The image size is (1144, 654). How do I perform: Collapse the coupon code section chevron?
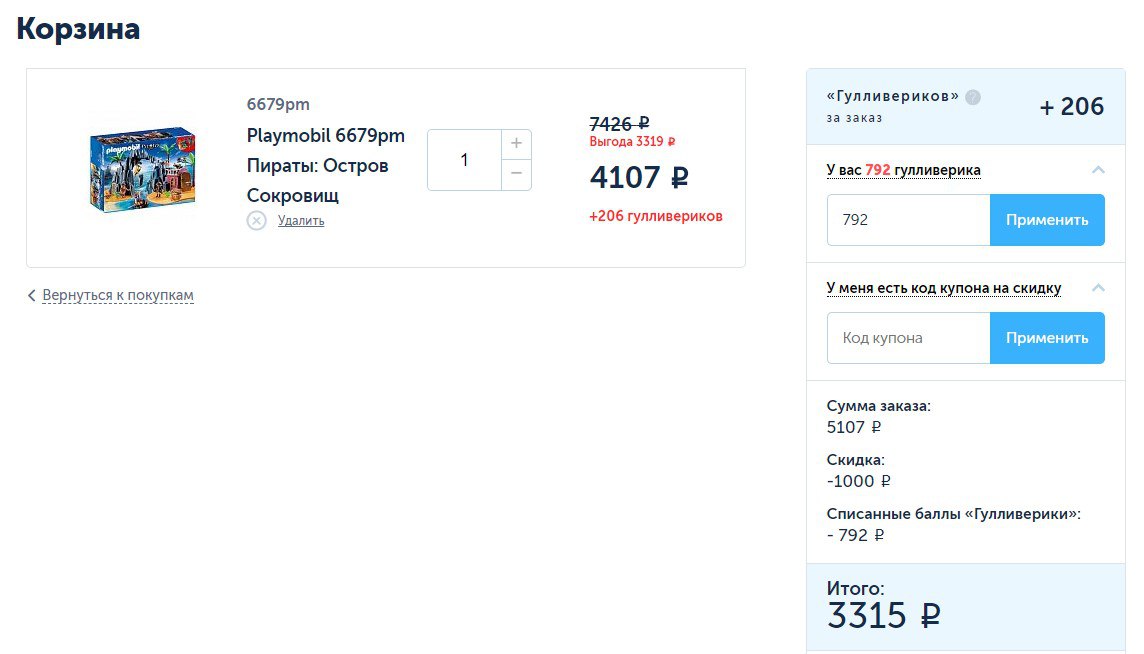click(x=1098, y=288)
